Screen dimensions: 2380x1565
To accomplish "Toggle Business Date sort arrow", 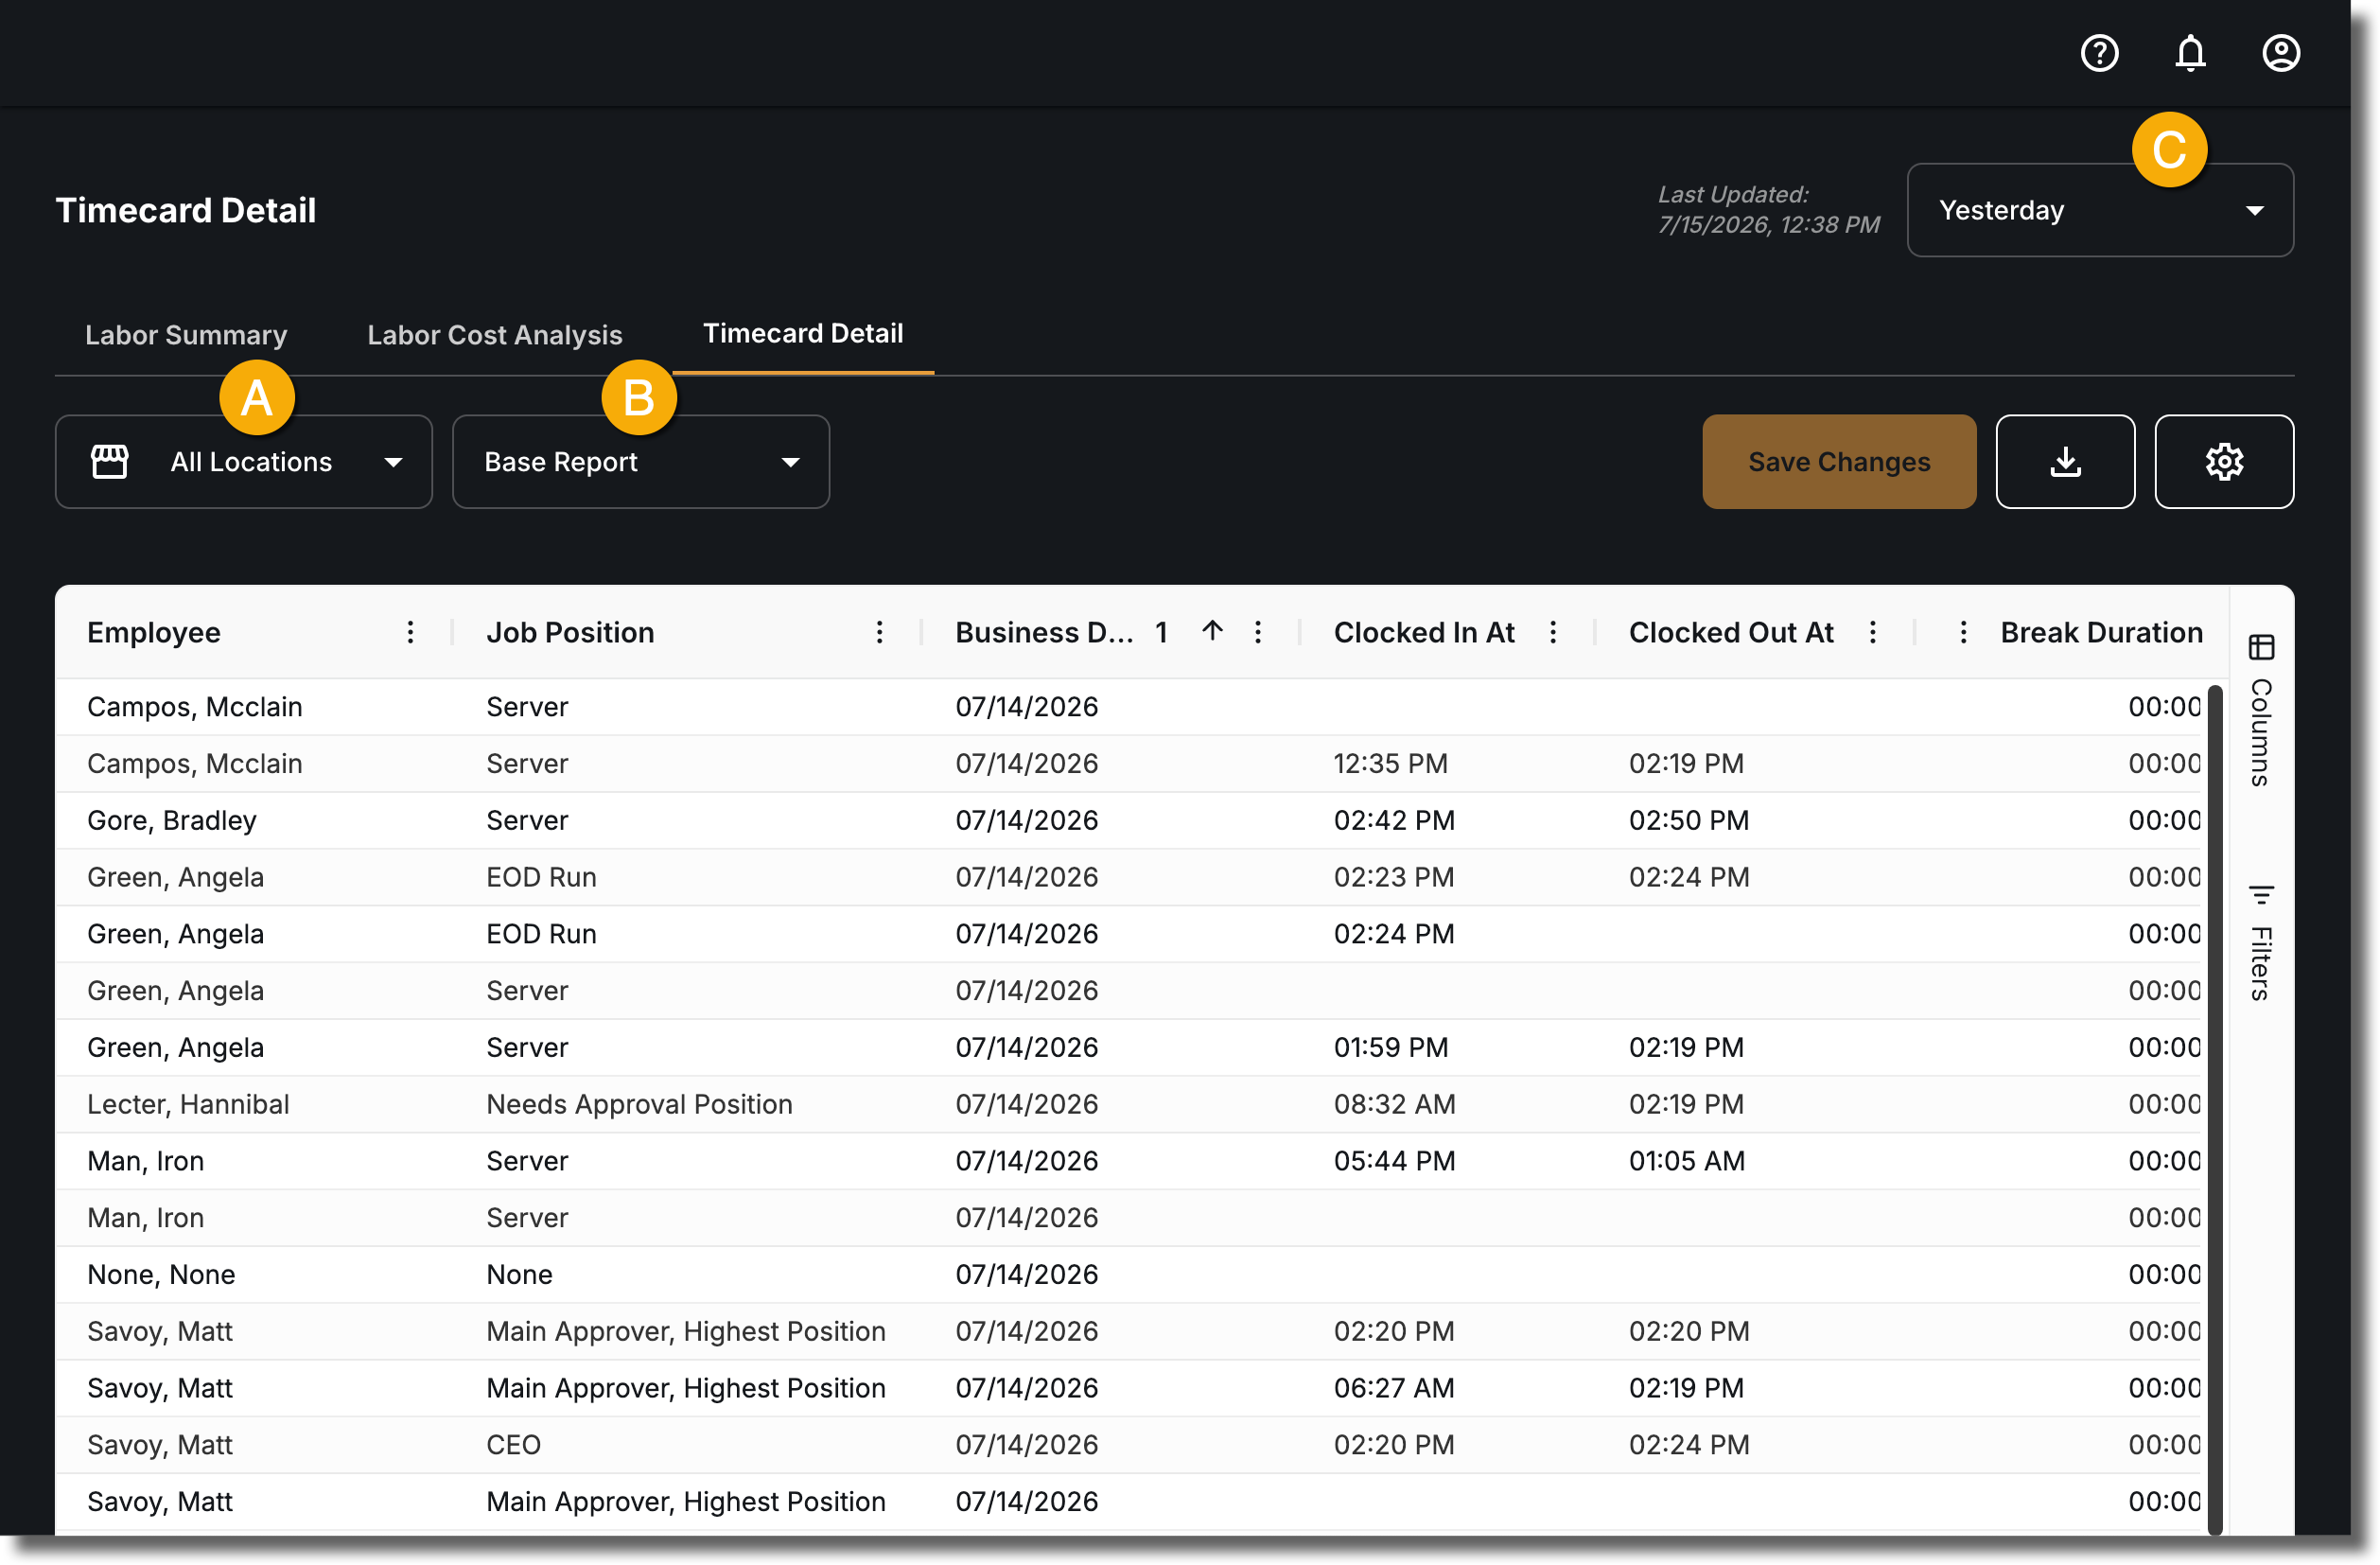I will click(1212, 631).
